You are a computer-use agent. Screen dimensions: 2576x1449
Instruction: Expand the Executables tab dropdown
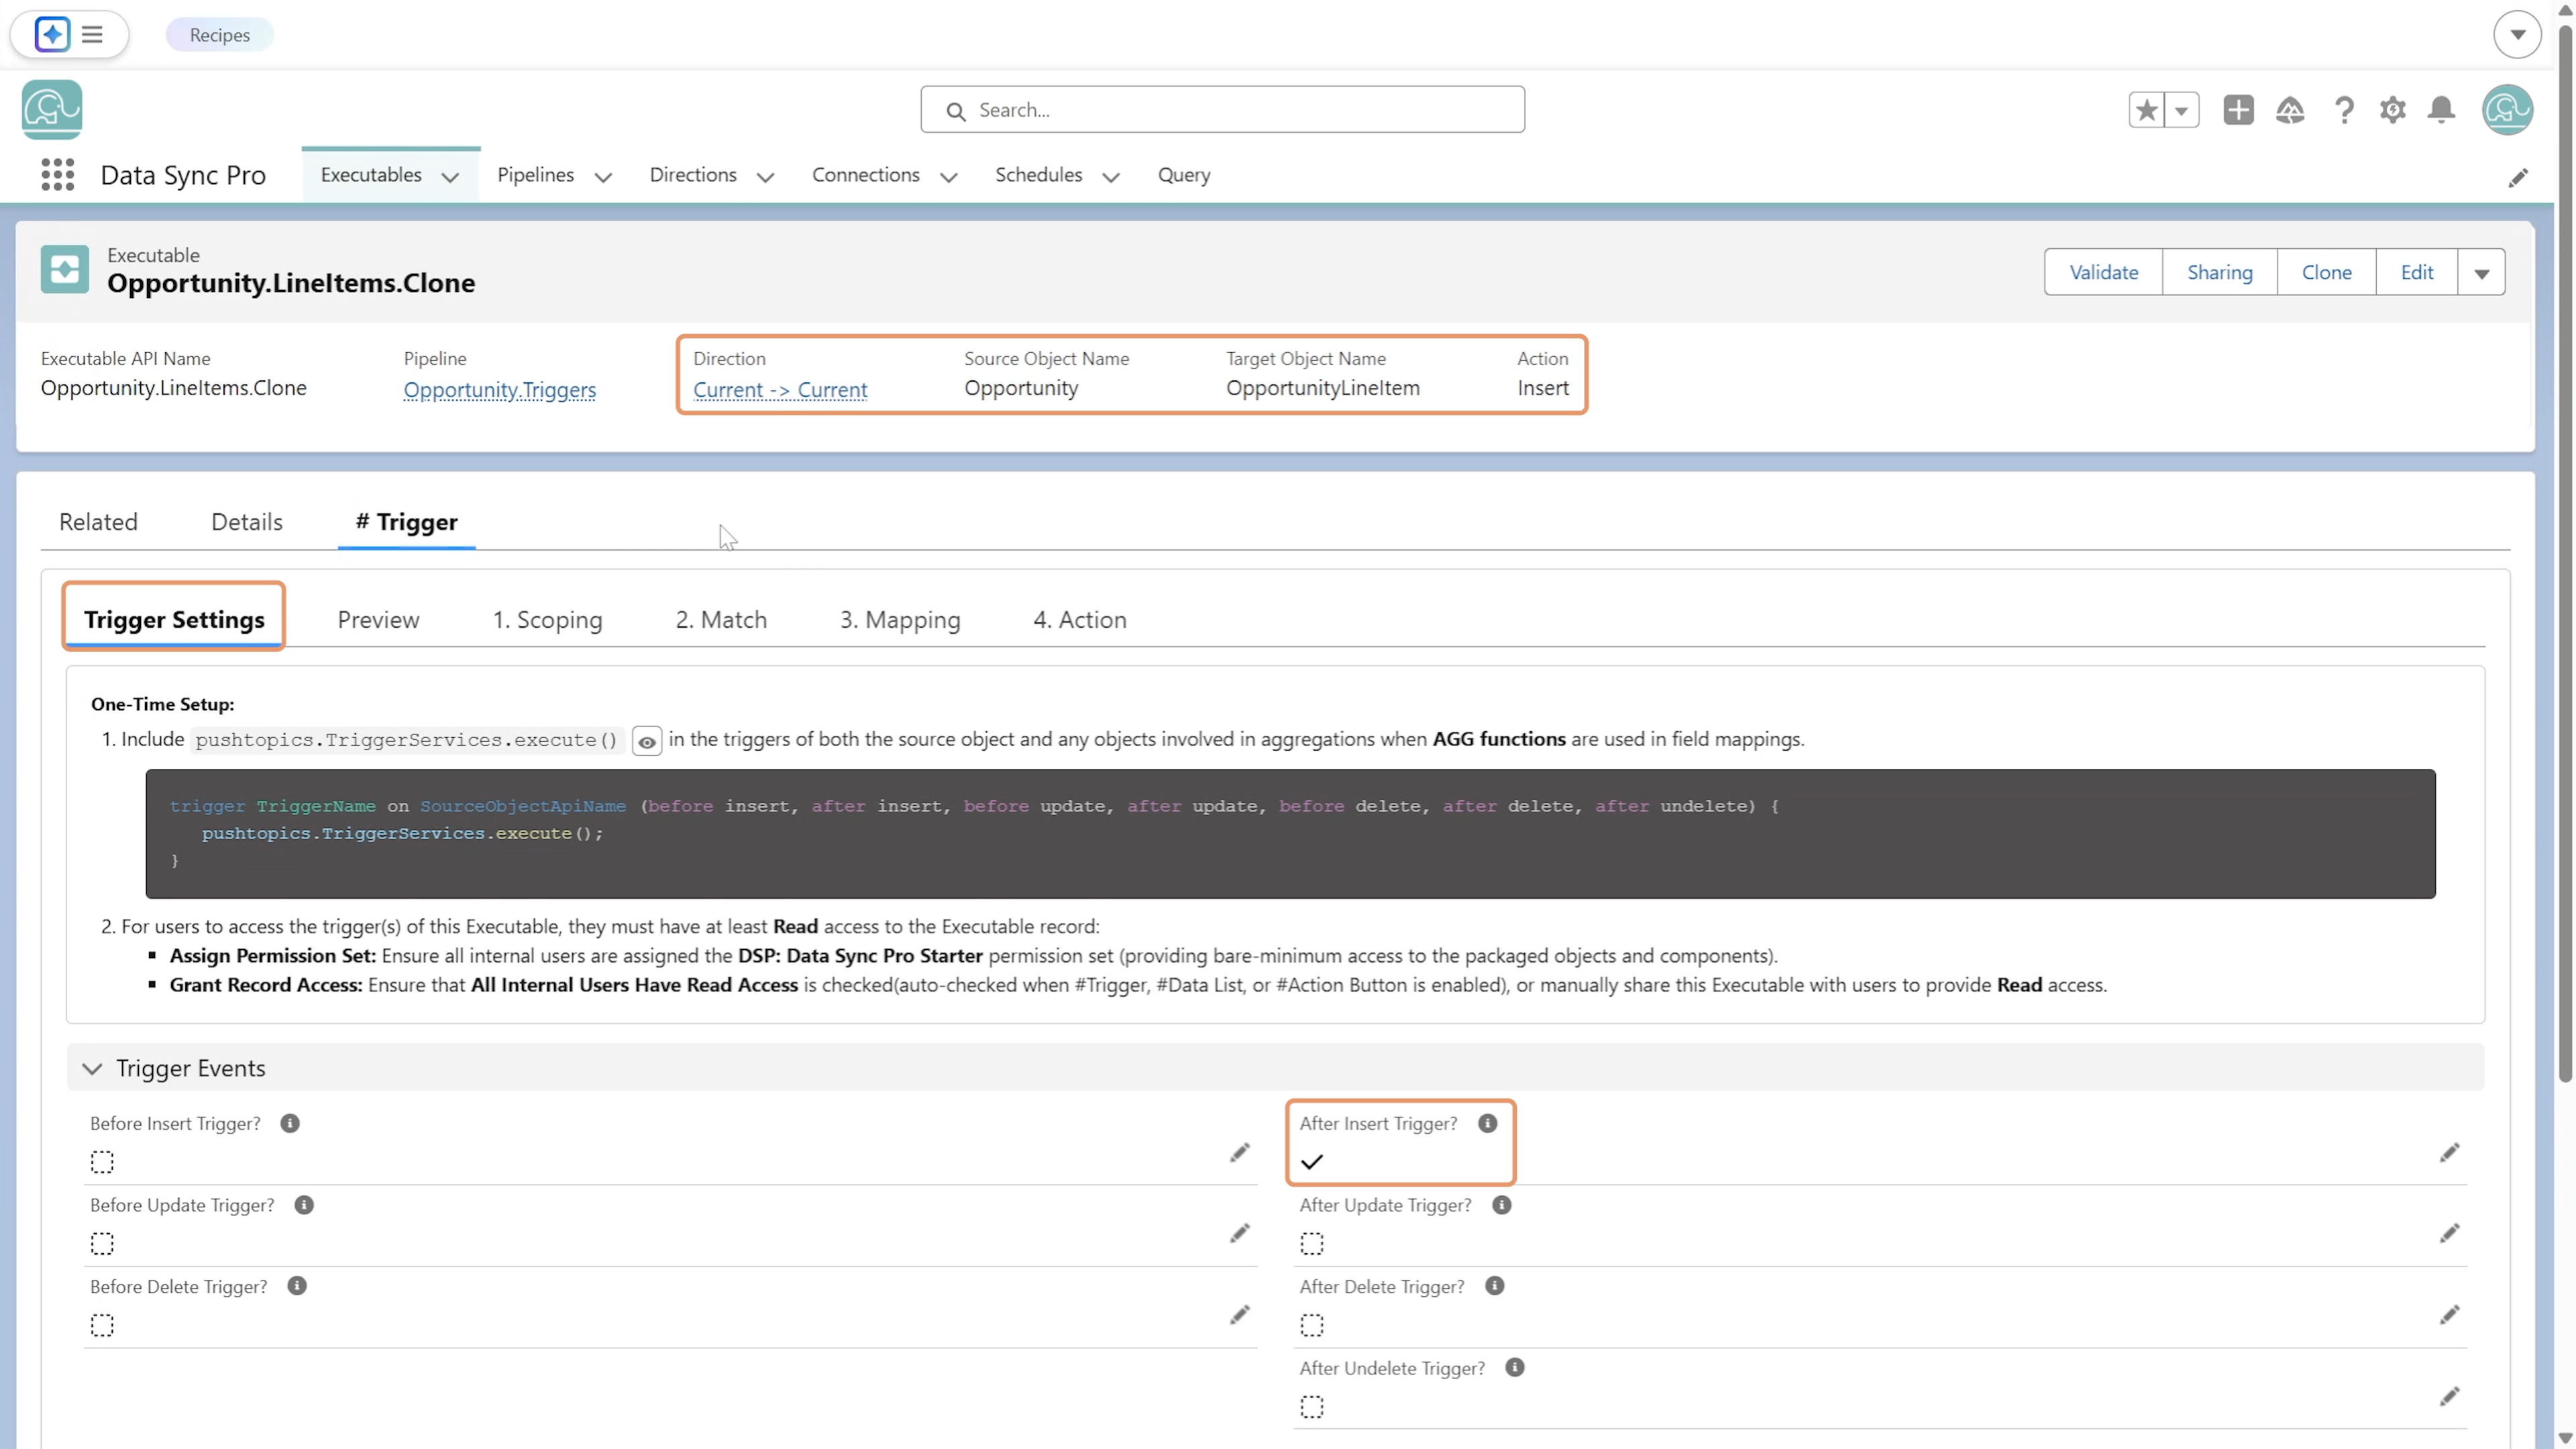450,177
